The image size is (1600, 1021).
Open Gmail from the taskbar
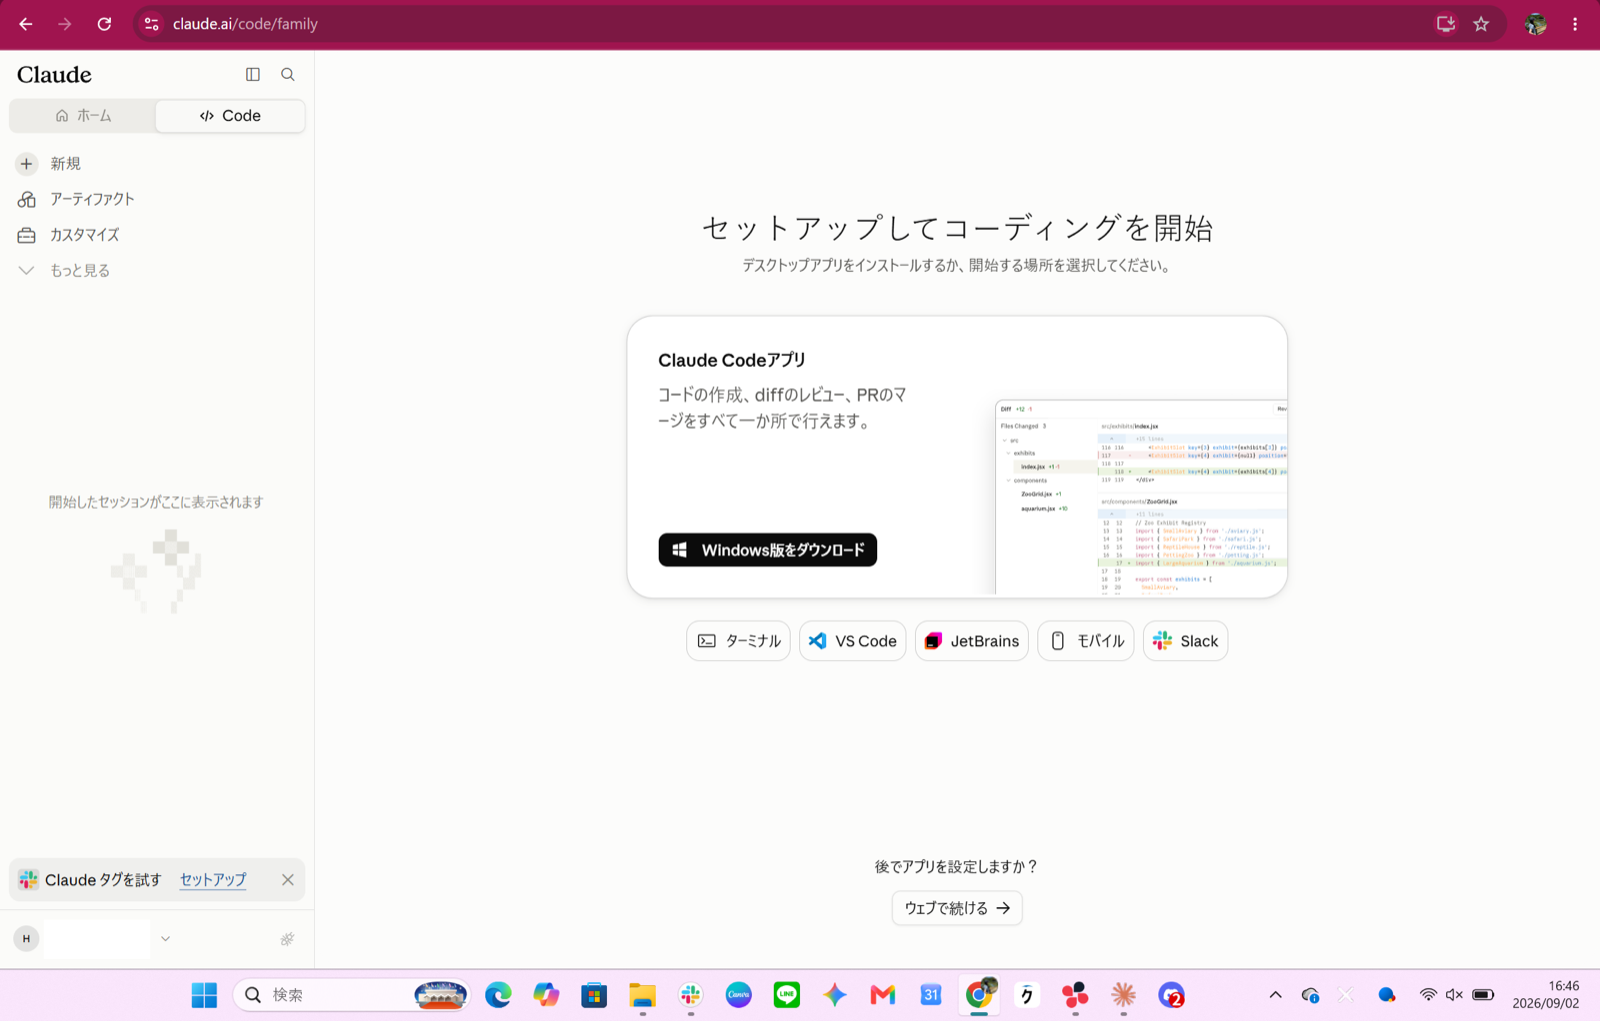pos(883,995)
